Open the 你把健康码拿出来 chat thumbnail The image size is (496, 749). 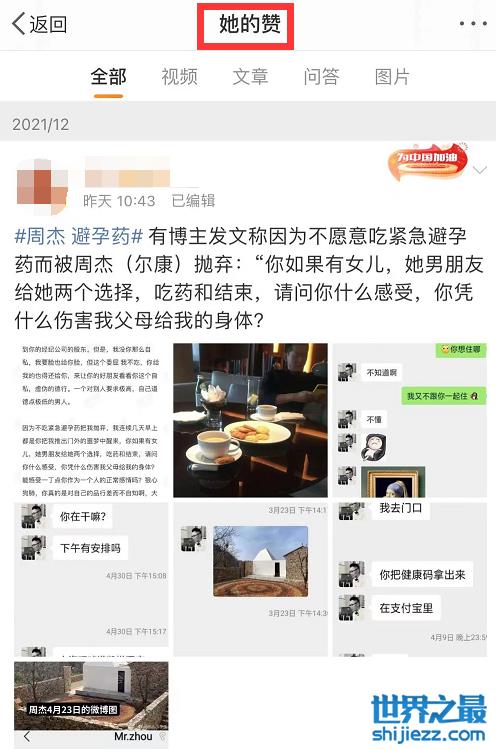[410, 579]
